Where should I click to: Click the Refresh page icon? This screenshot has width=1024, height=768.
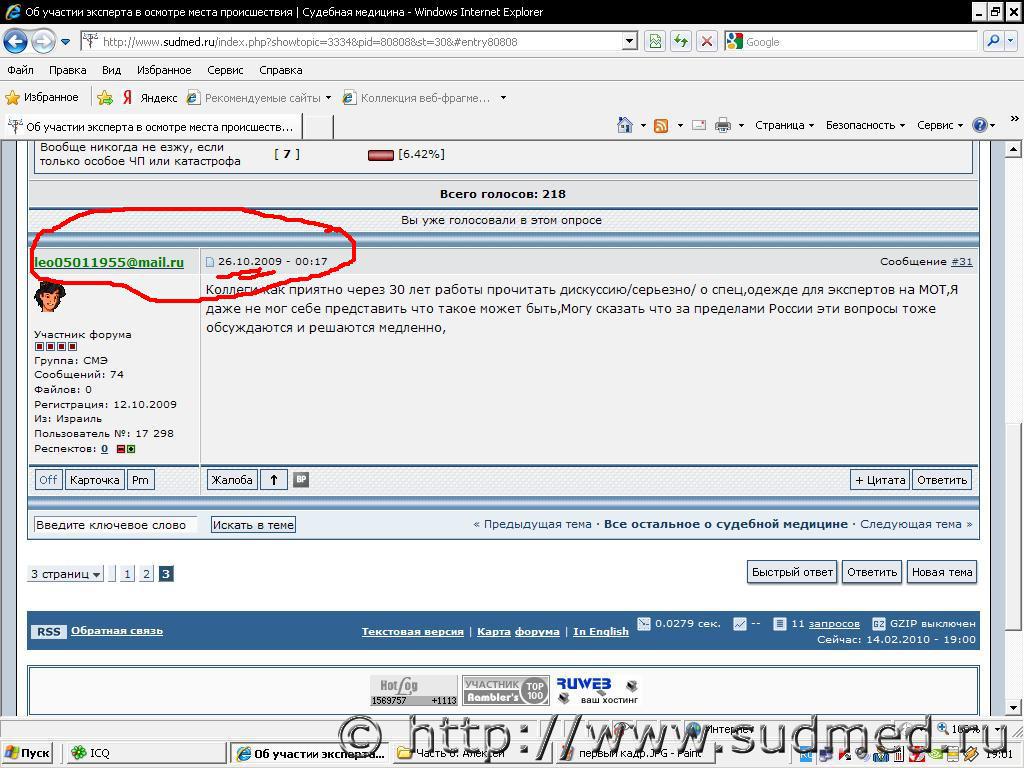[x=681, y=41]
